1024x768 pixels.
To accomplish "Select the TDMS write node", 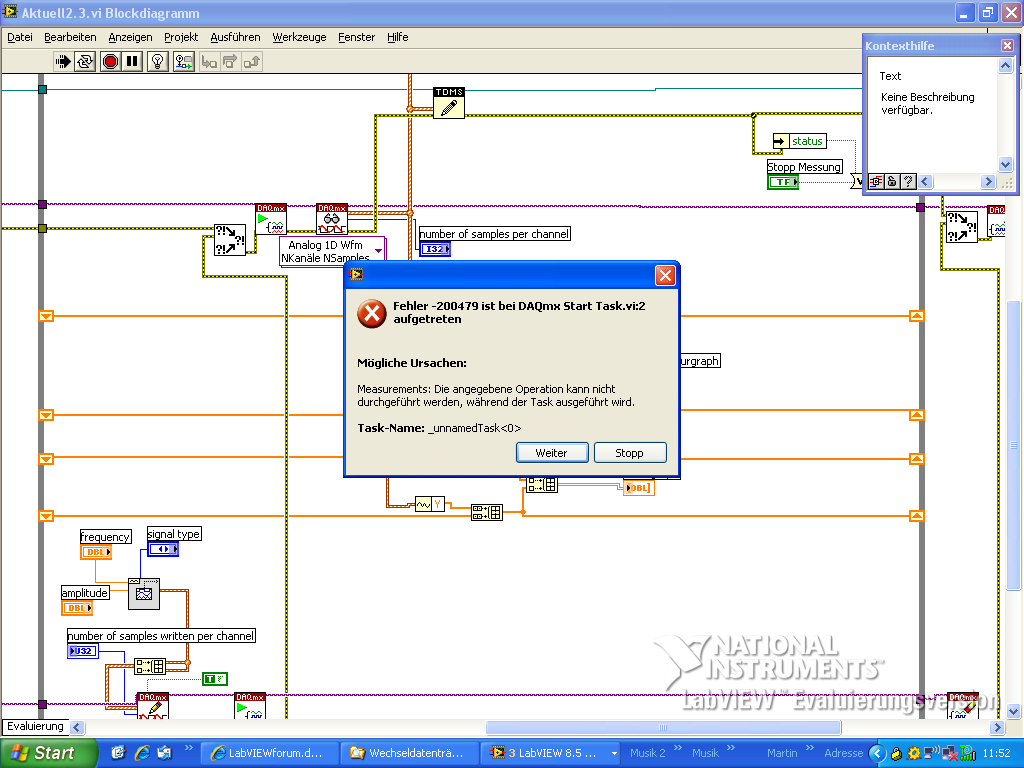I will (449, 103).
